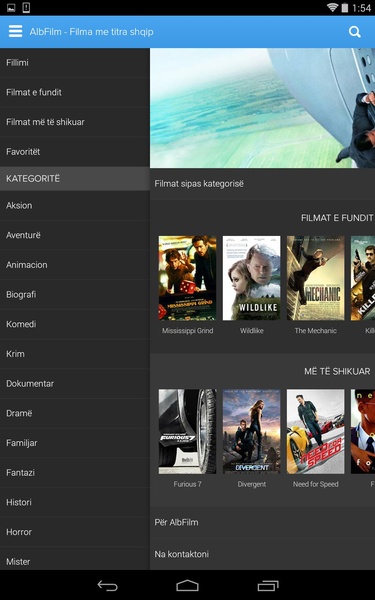375x600 pixels.
Task: Browse the Dokumentar category
Action: click(x=75, y=384)
